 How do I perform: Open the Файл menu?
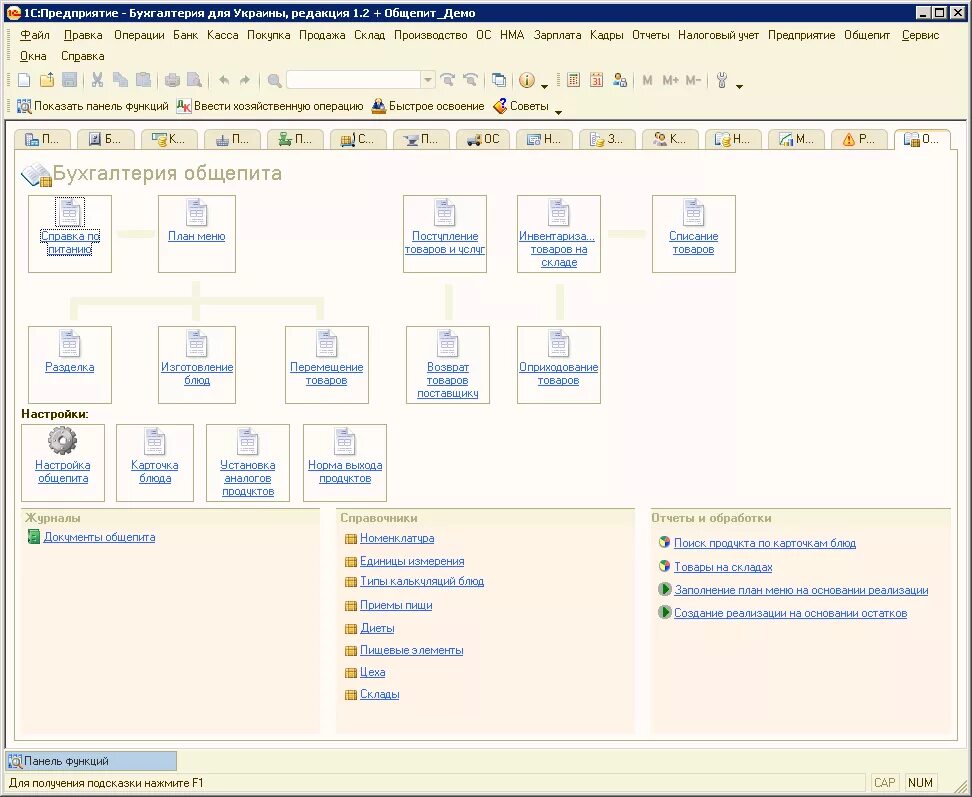coord(35,35)
